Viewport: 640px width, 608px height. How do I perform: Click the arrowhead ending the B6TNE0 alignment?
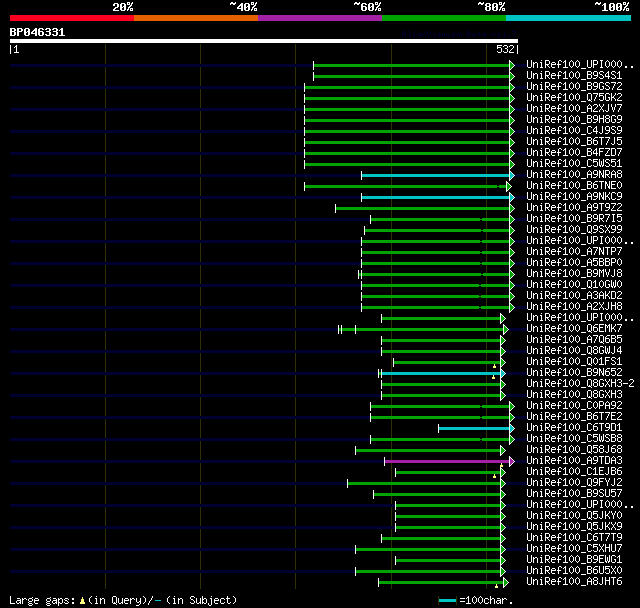pos(509,186)
